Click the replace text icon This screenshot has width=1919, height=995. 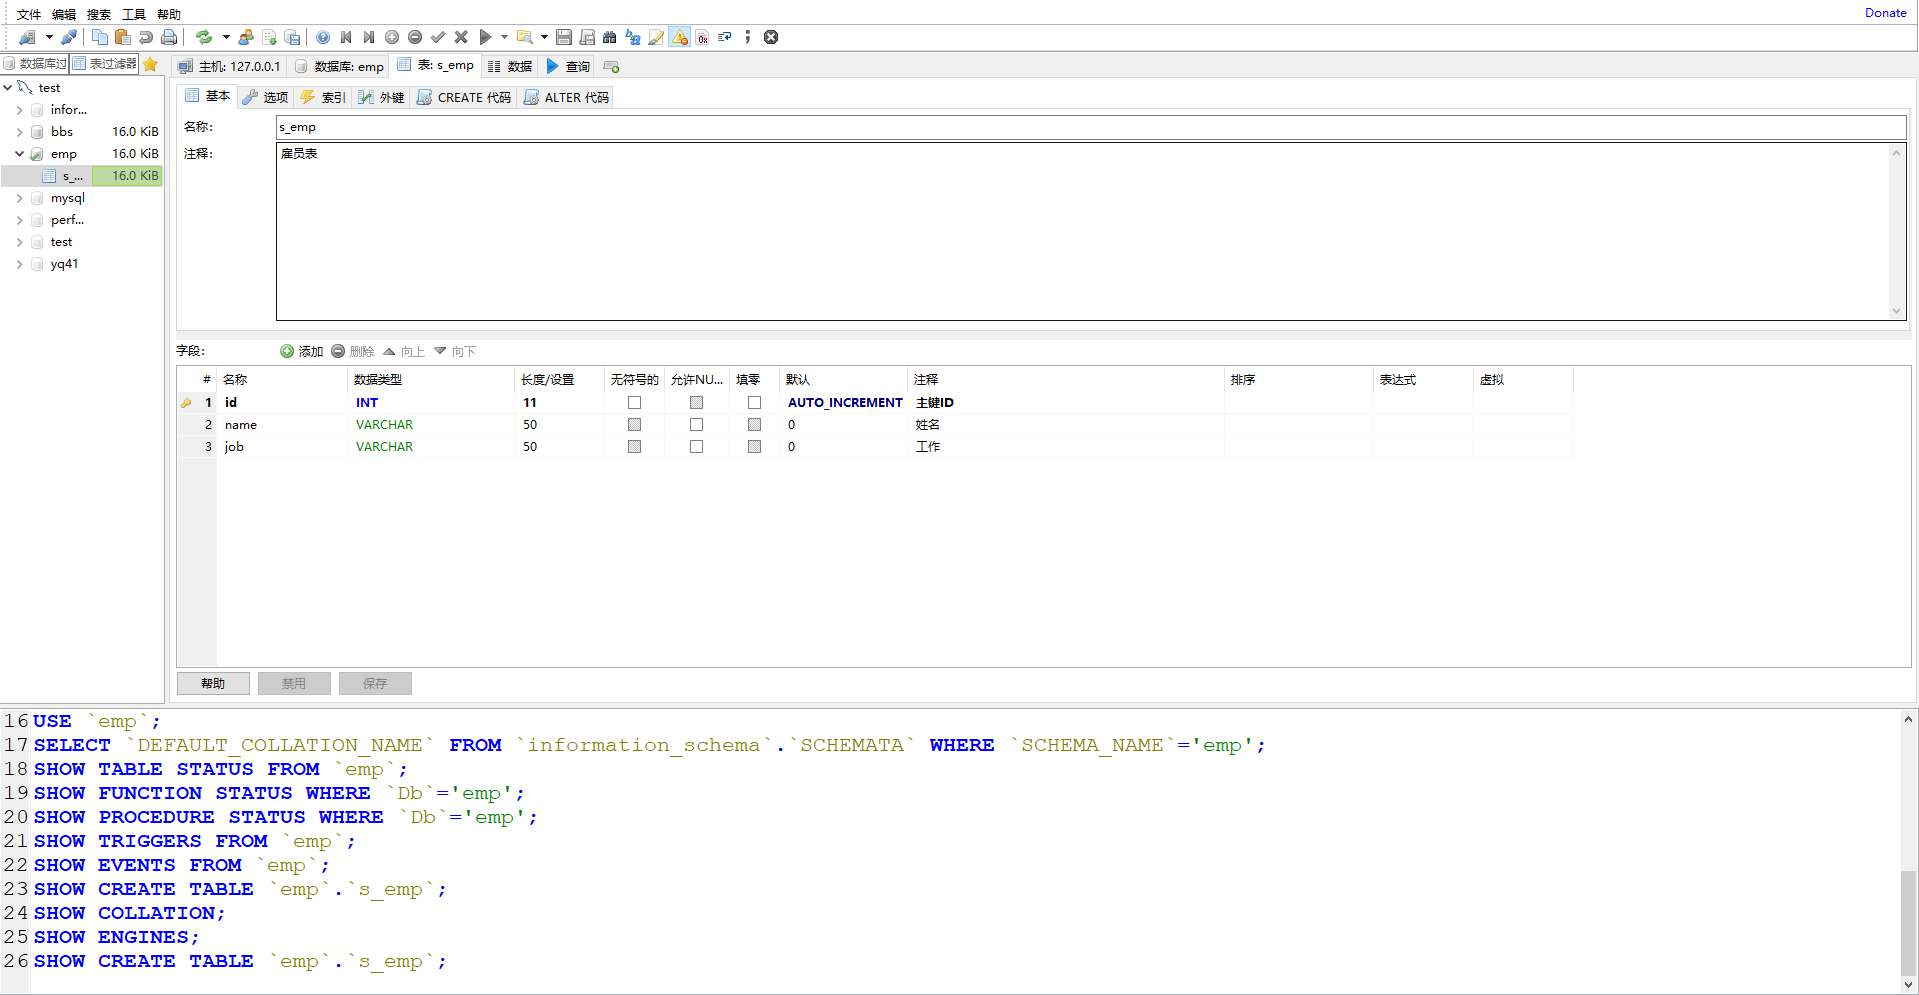click(x=633, y=37)
